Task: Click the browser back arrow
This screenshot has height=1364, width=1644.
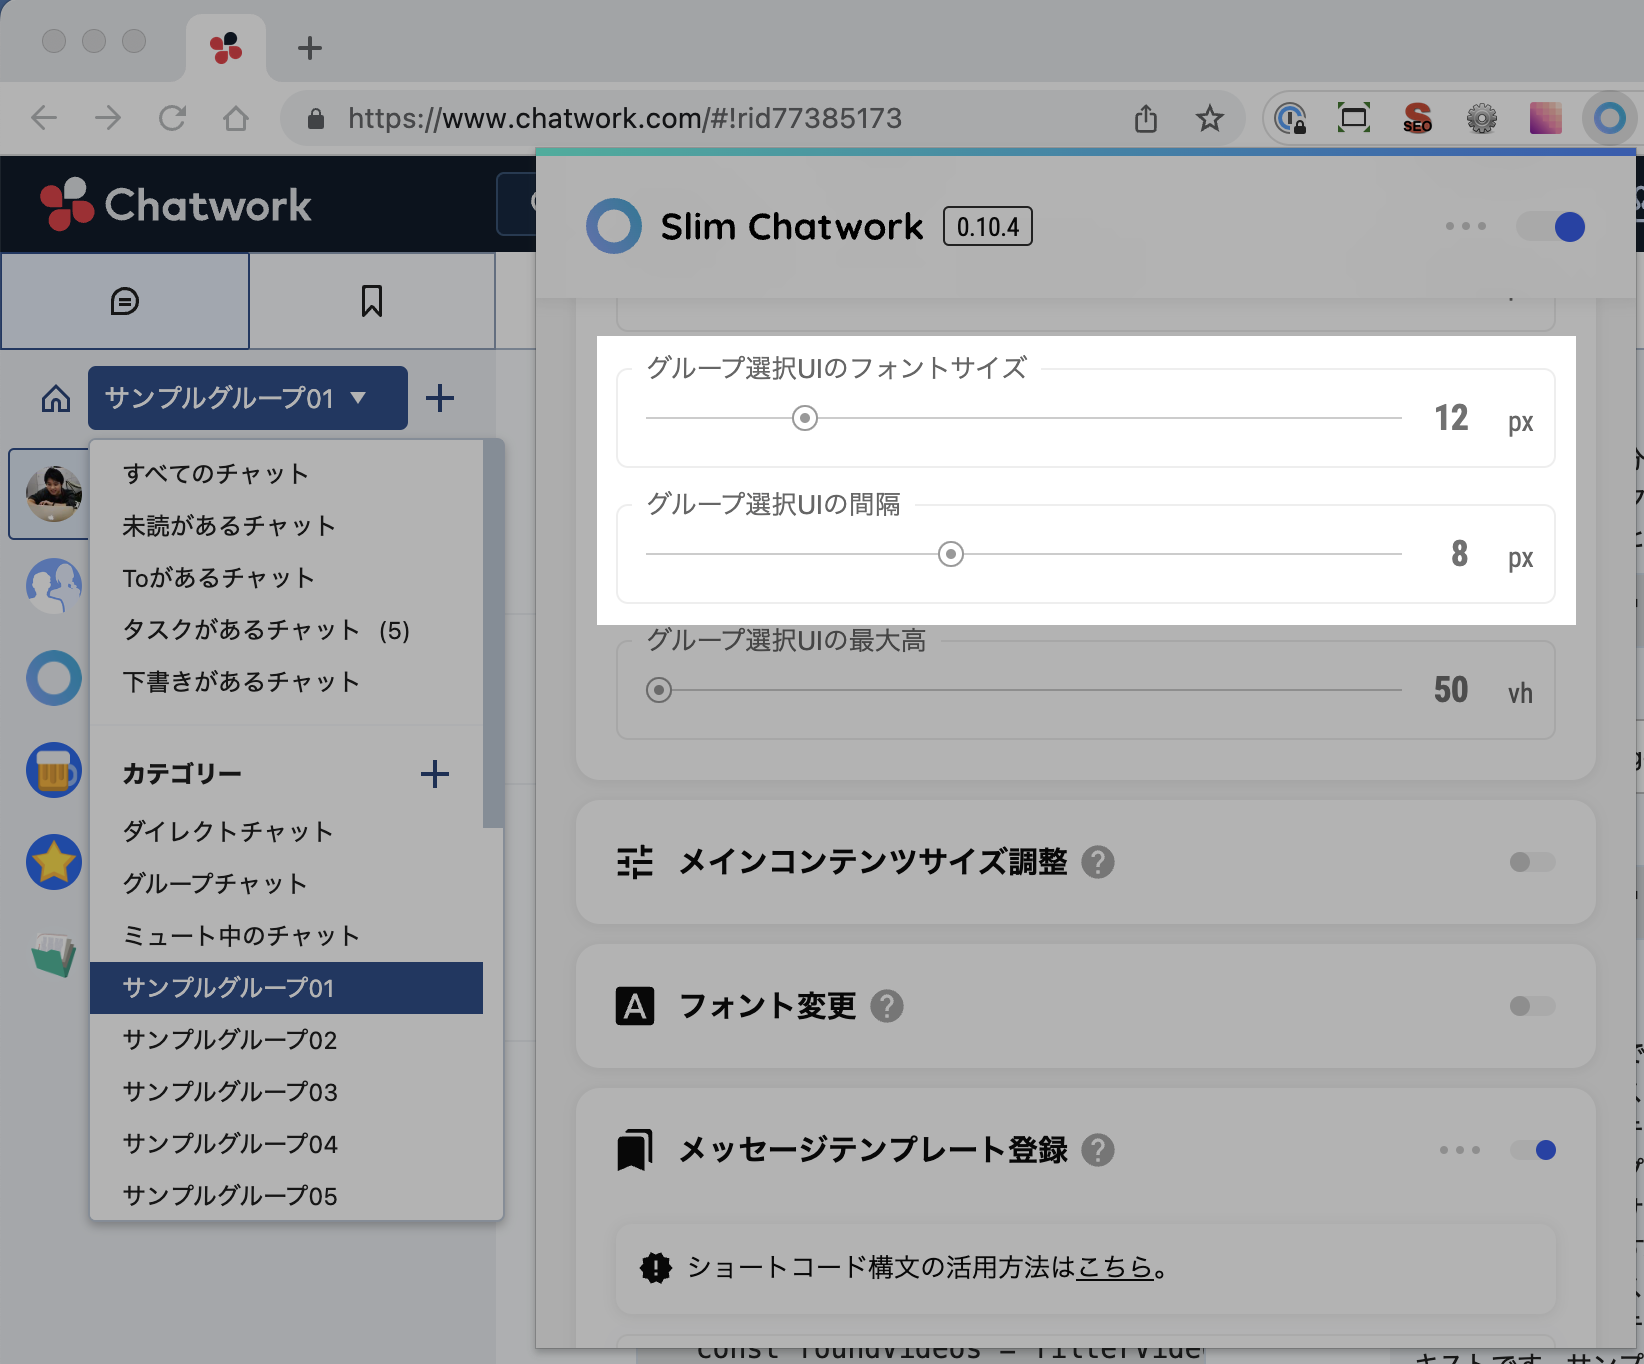Action: tap(44, 118)
